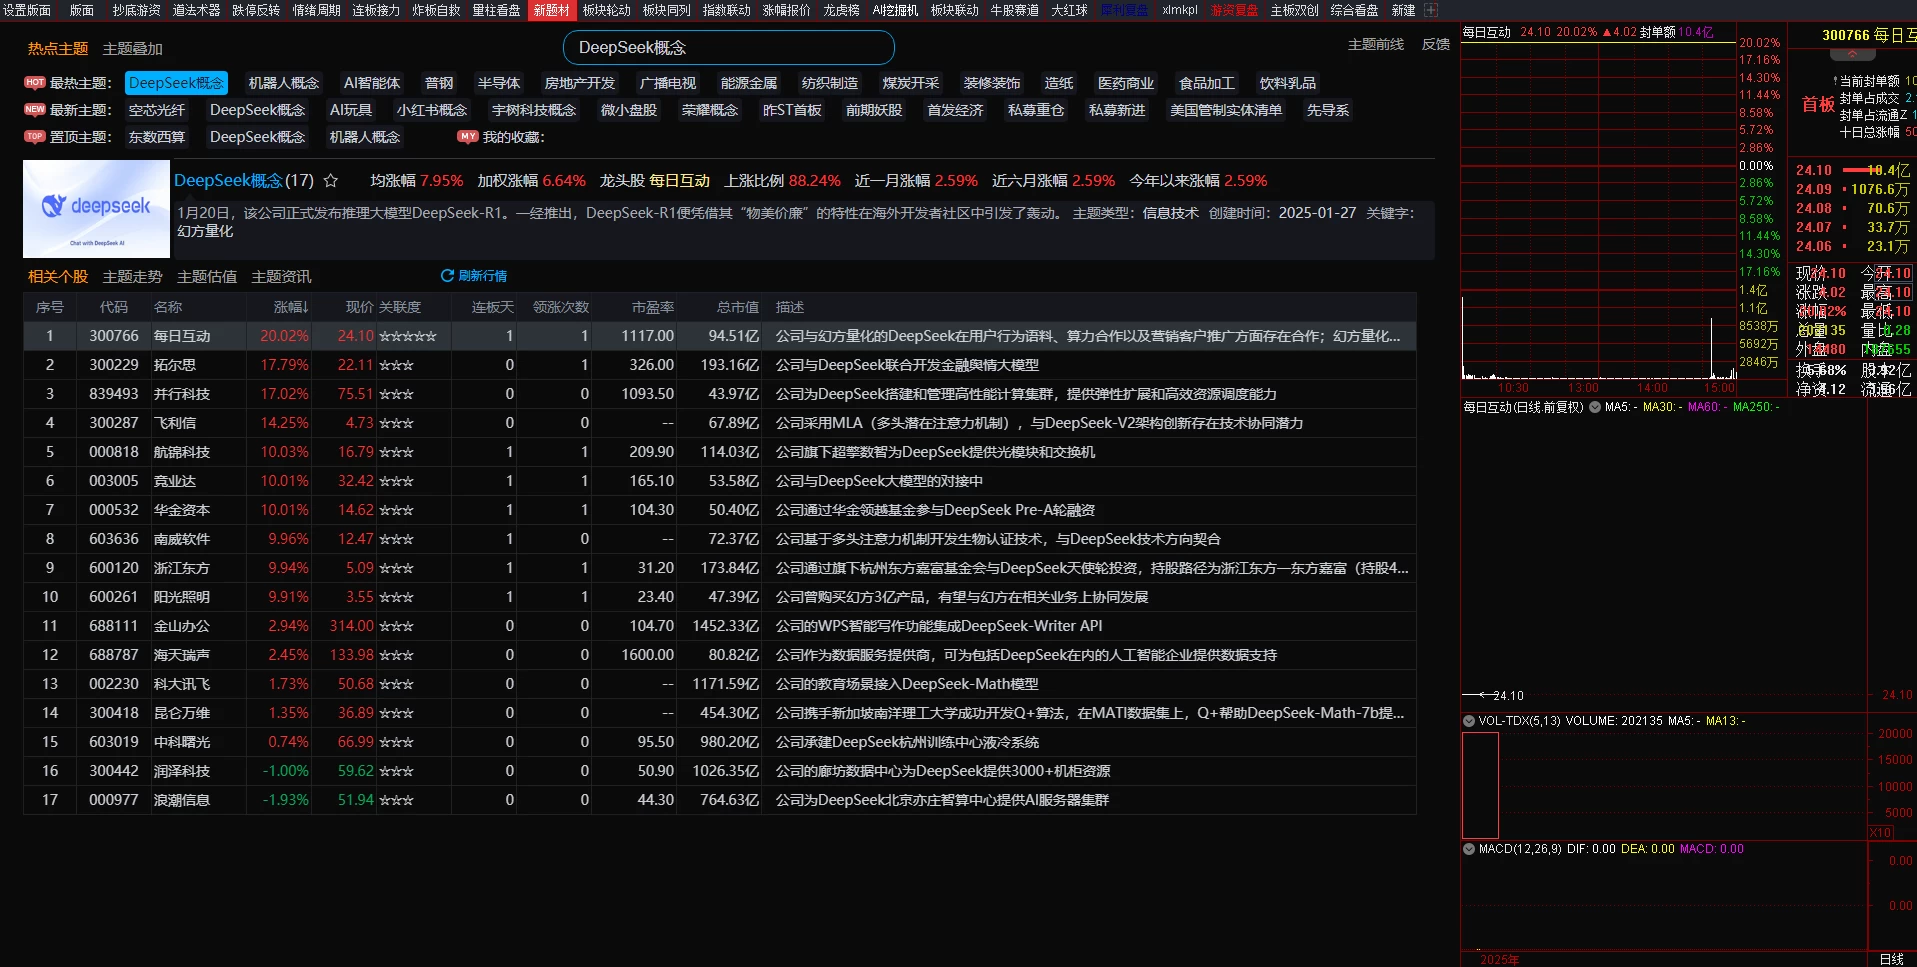
Task: Sort the table by 总市值 column
Action: point(738,307)
